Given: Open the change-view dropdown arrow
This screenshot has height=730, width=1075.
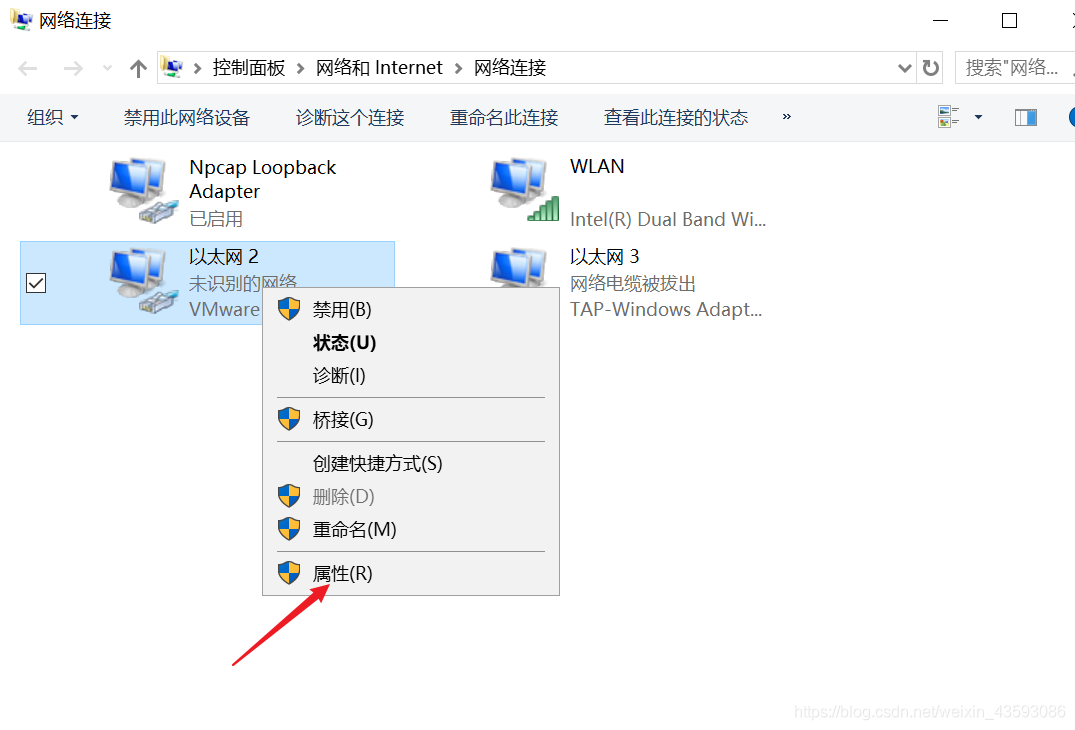Looking at the screenshot, I should (x=978, y=117).
